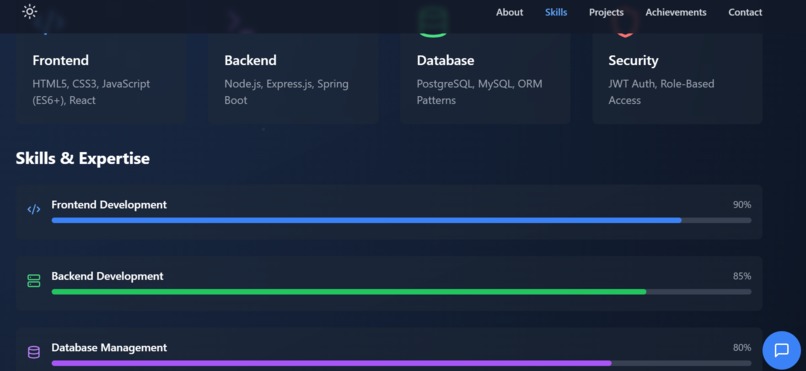Click the Database Management label

coord(109,348)
